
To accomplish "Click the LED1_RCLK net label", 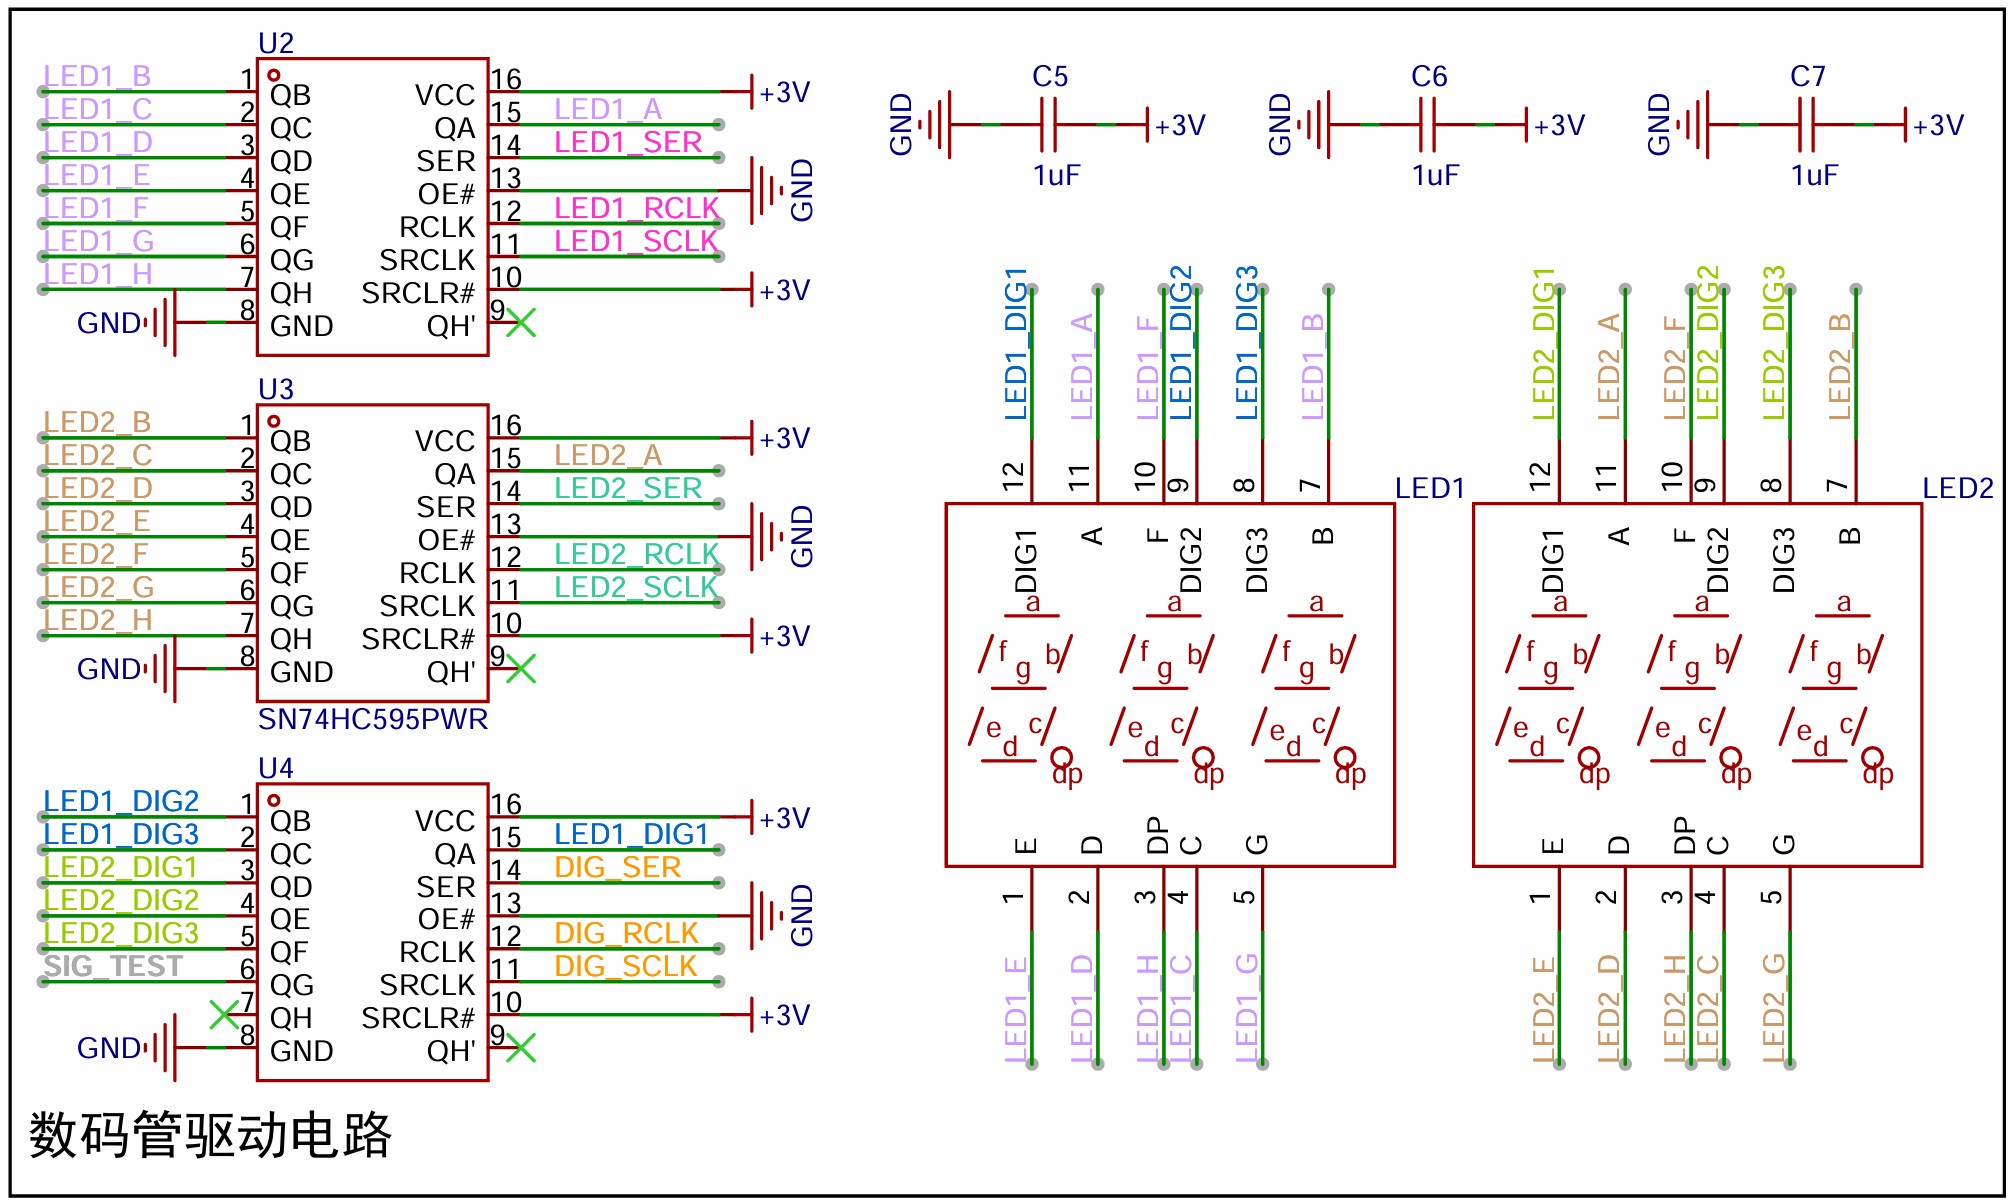I will [x=637, y=208].
